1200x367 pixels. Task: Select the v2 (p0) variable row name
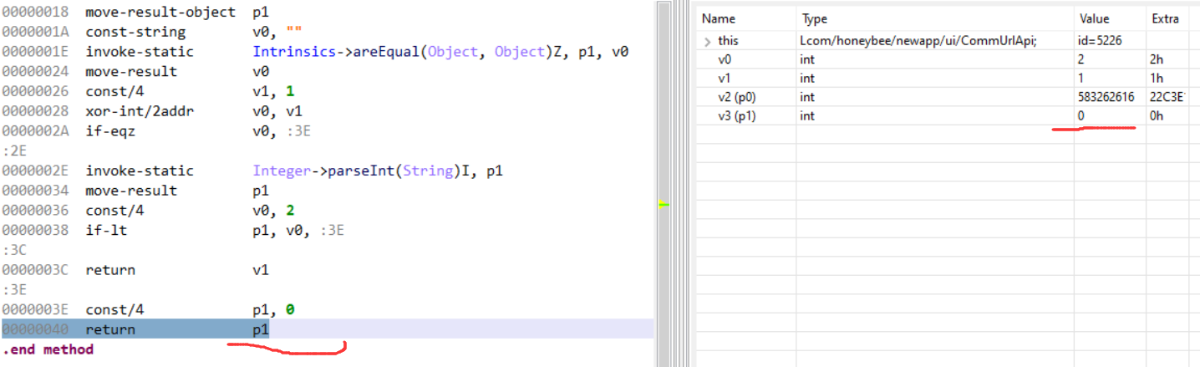(x=738, y=98)
